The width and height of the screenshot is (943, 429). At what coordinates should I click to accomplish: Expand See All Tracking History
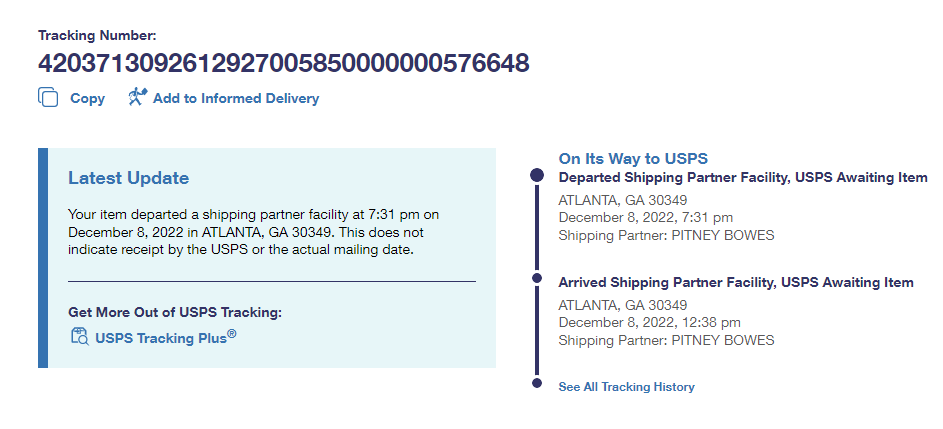[626, 386]
